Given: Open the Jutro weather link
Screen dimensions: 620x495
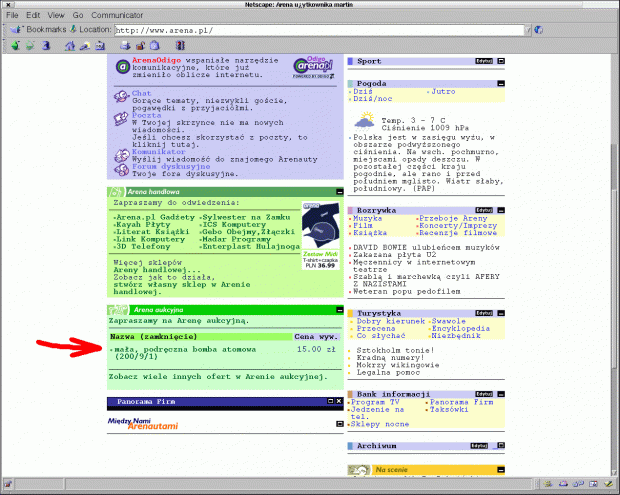Looking at the screenshot, I should (443, 91).
